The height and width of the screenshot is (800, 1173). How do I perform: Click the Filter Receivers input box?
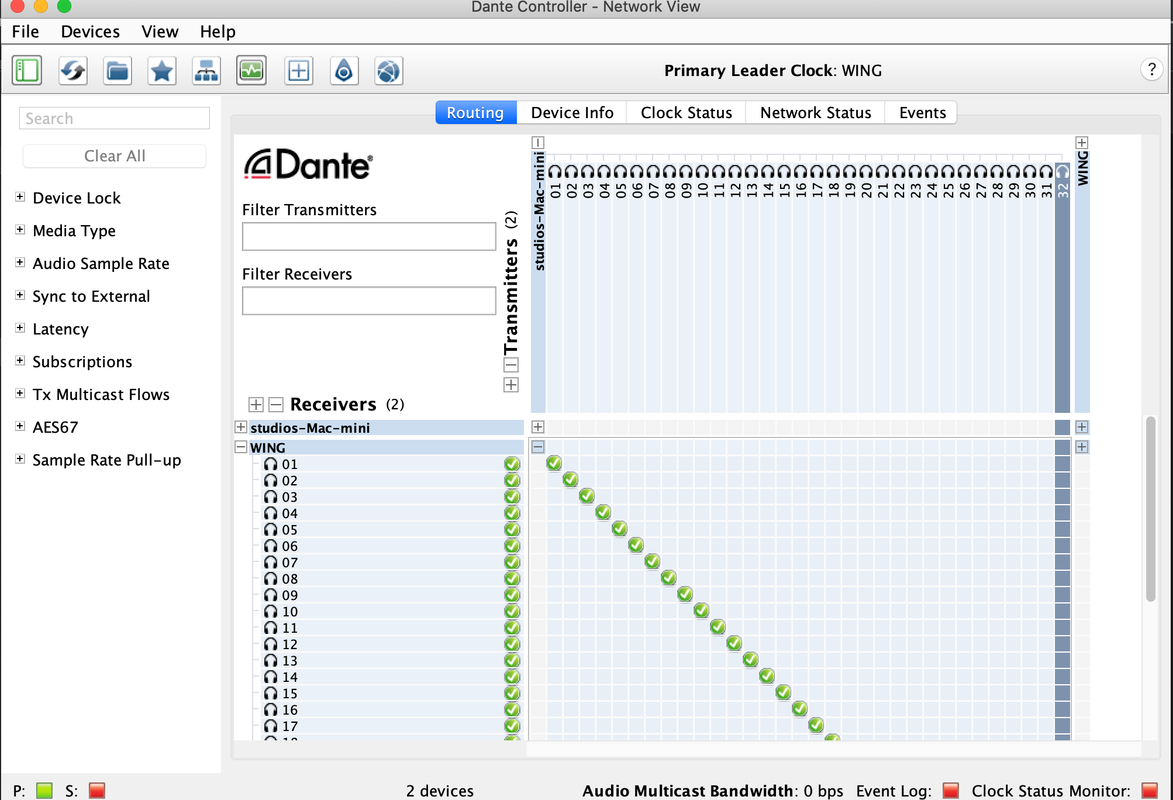point(369,301)
